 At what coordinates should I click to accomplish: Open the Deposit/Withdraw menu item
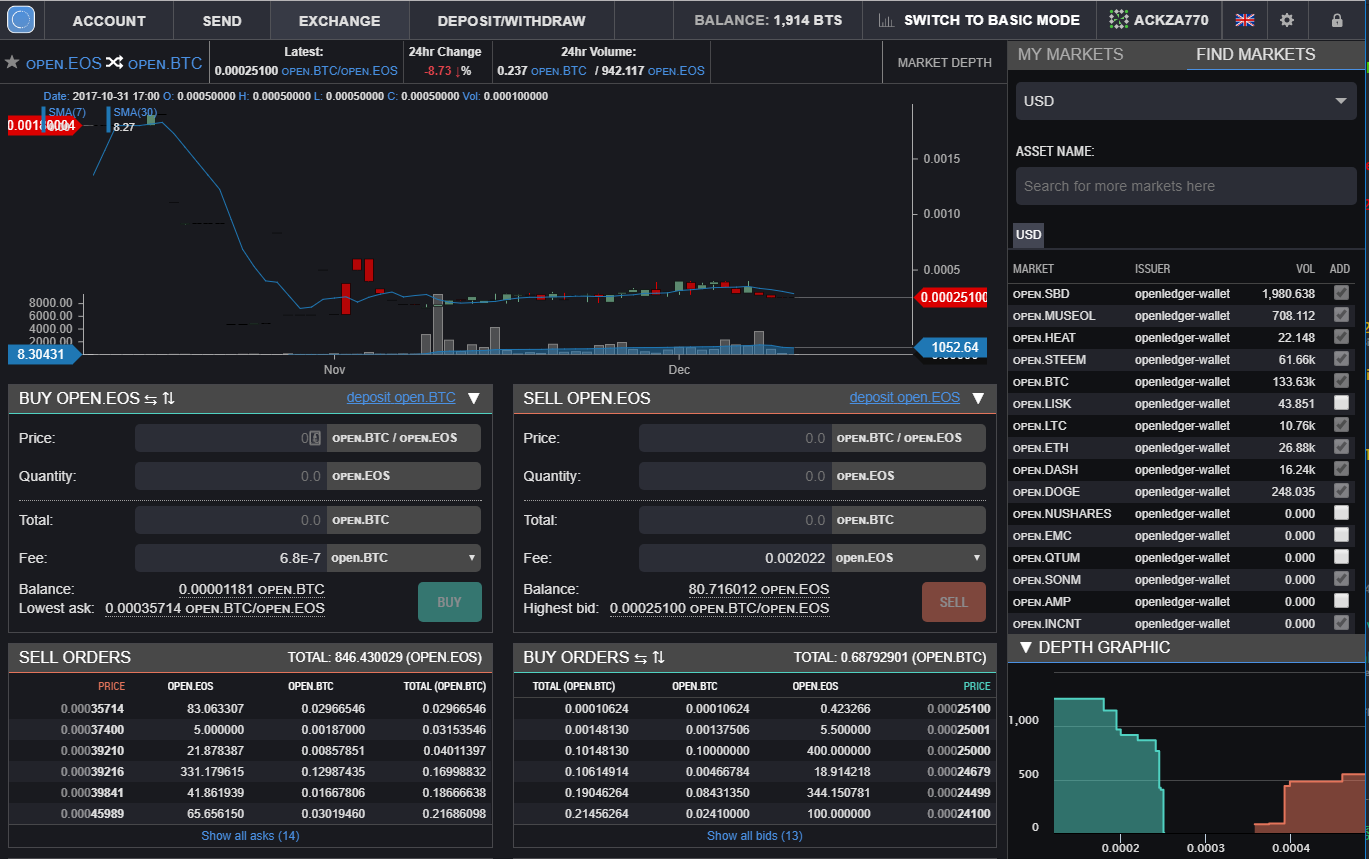512,20
